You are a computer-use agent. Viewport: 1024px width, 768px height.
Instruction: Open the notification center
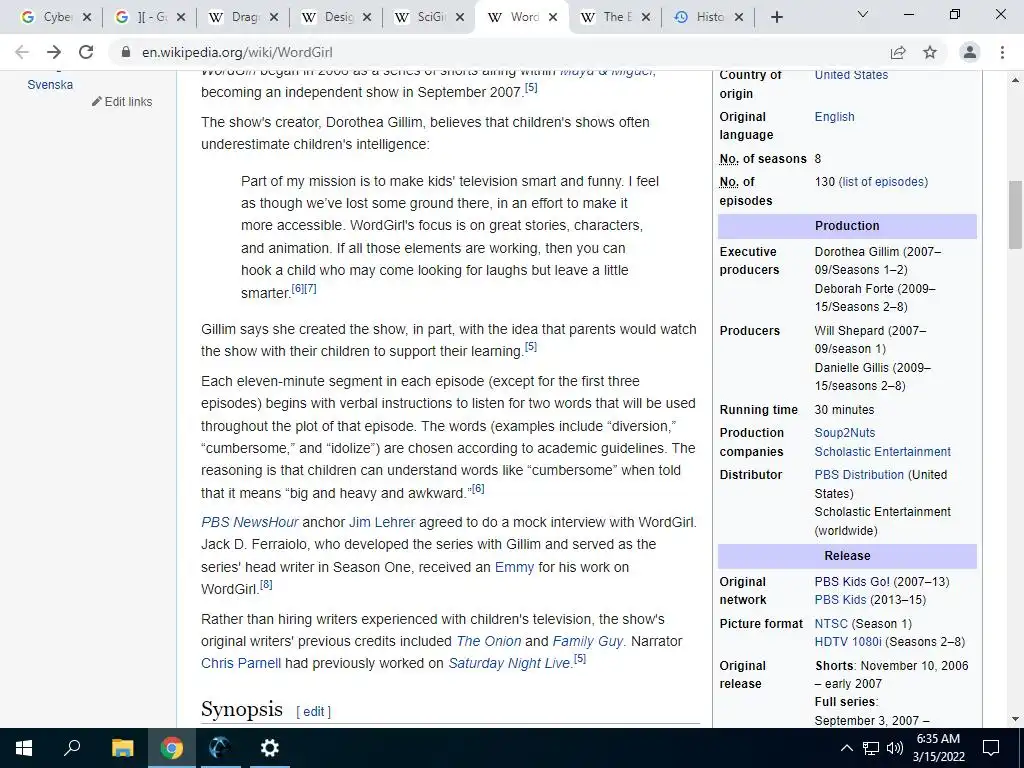[991, 748]
